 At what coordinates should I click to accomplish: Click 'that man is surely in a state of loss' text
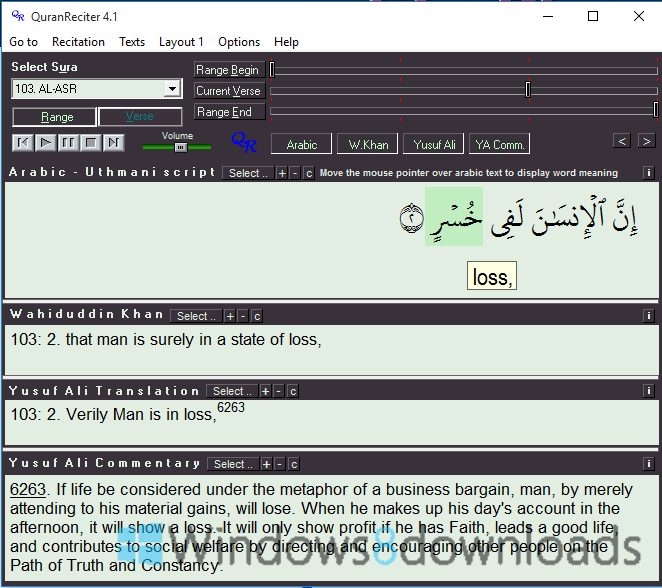[191, 339]
